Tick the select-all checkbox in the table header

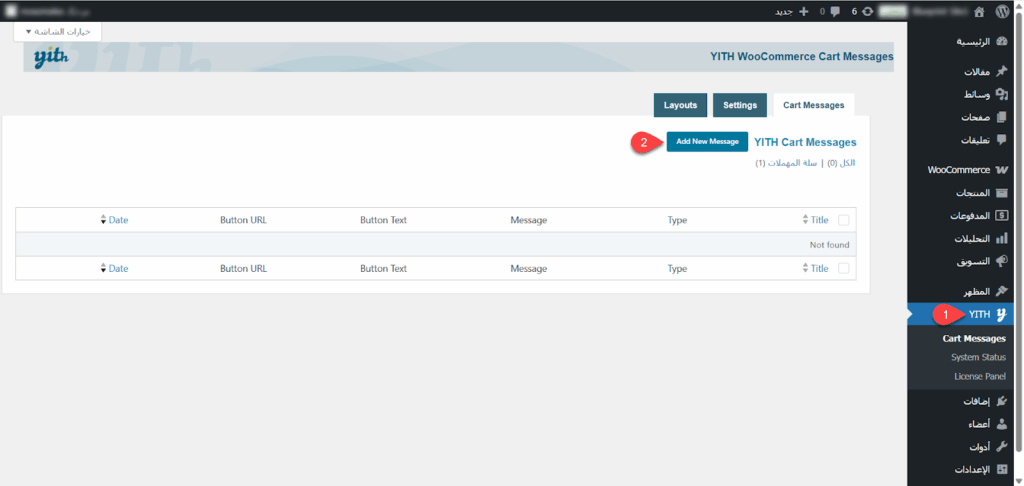coord(843,220)
